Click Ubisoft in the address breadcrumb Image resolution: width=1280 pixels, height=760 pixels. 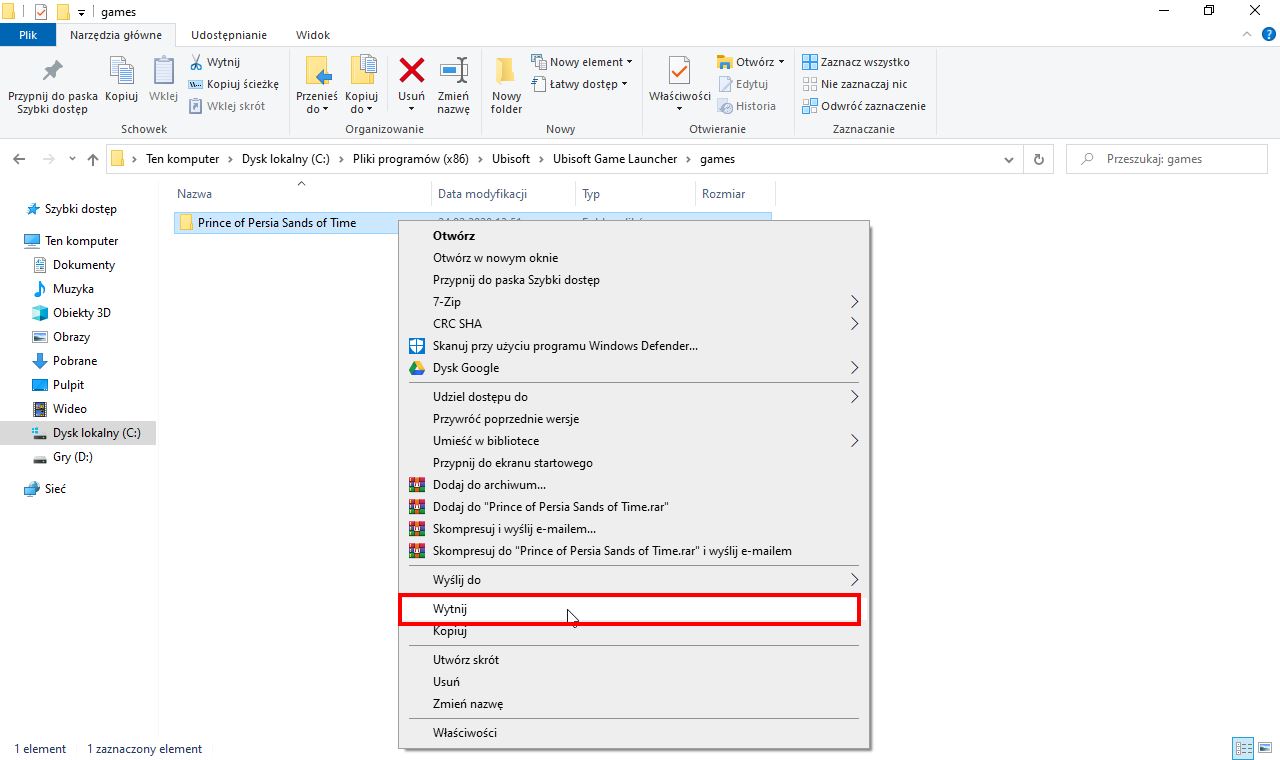[511, 159]
